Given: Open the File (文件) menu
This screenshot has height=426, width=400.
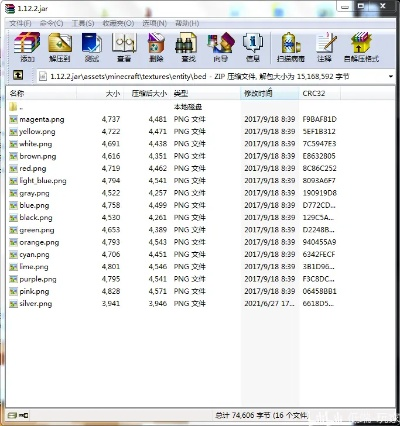Looking at the screenshot, I should click(x=20, y=23).
